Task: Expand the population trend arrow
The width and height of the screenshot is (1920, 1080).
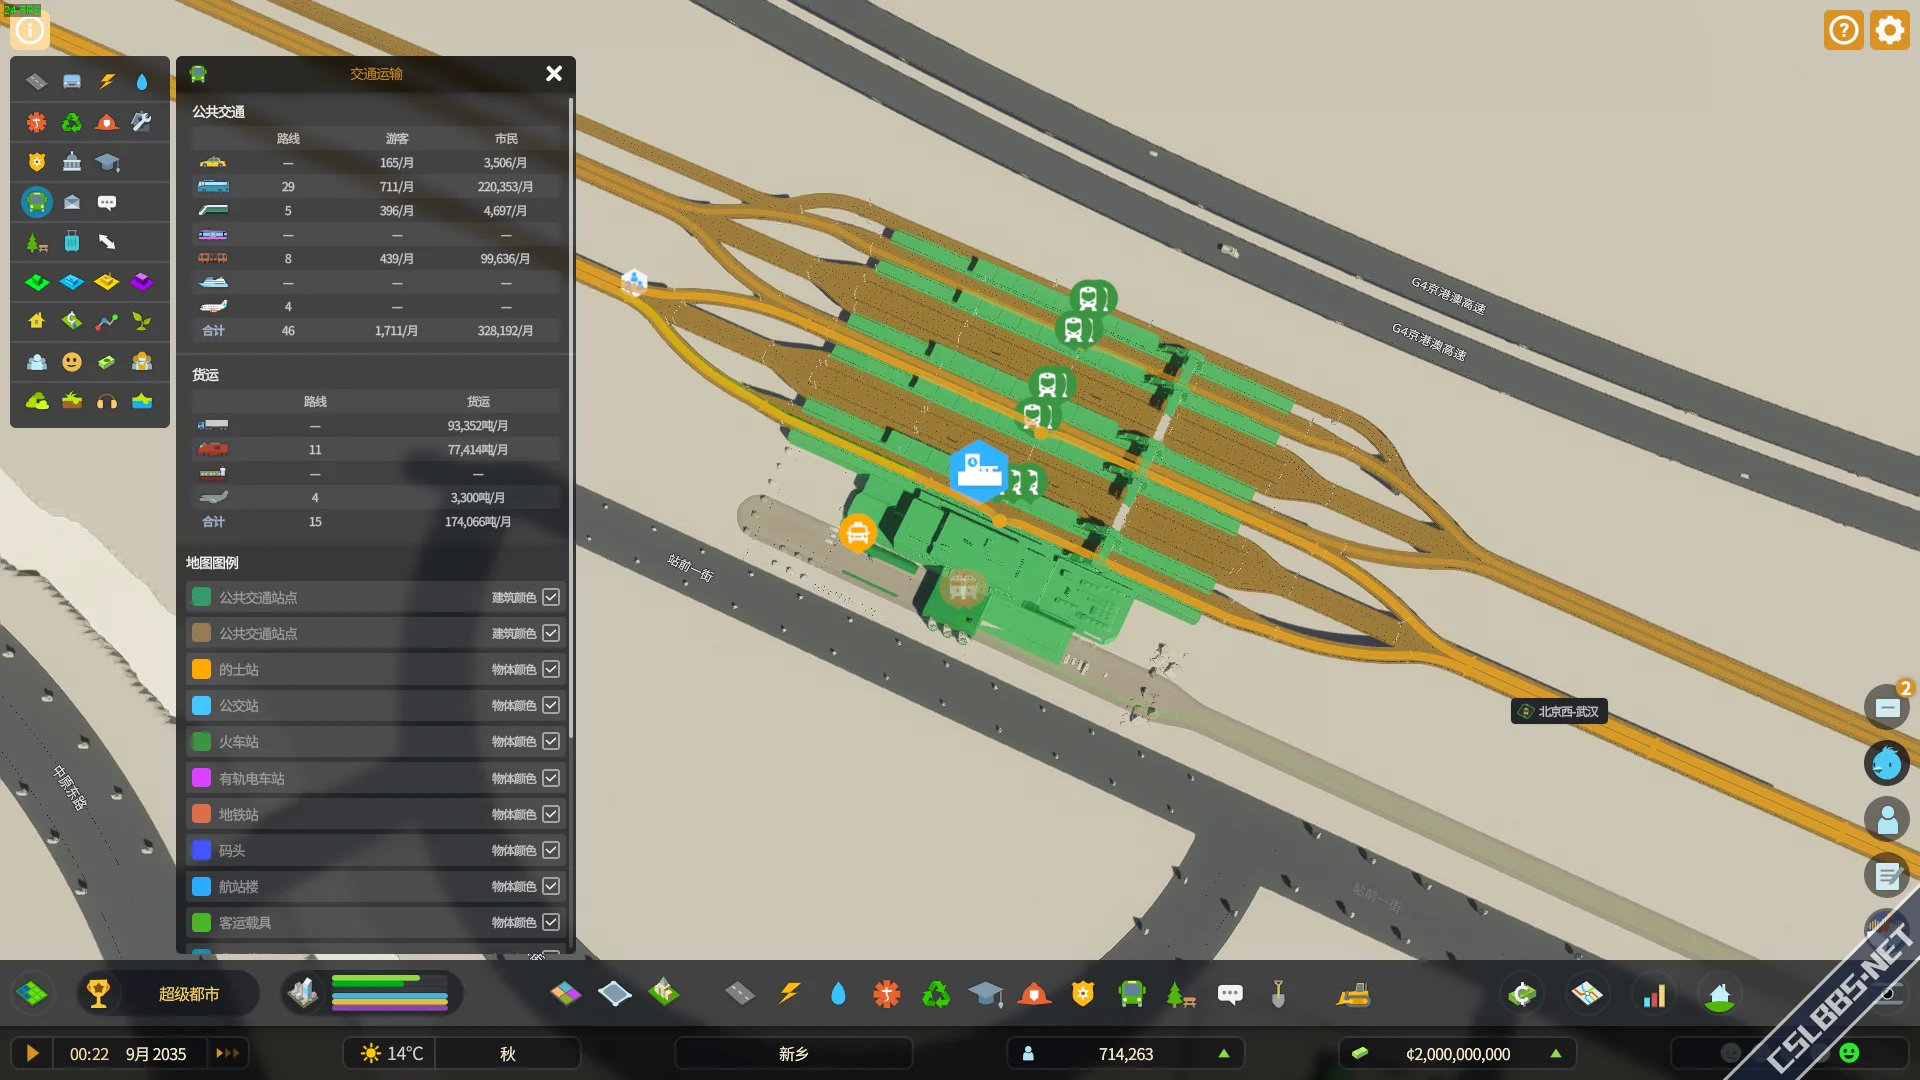Action: tap(1223, 1053)
